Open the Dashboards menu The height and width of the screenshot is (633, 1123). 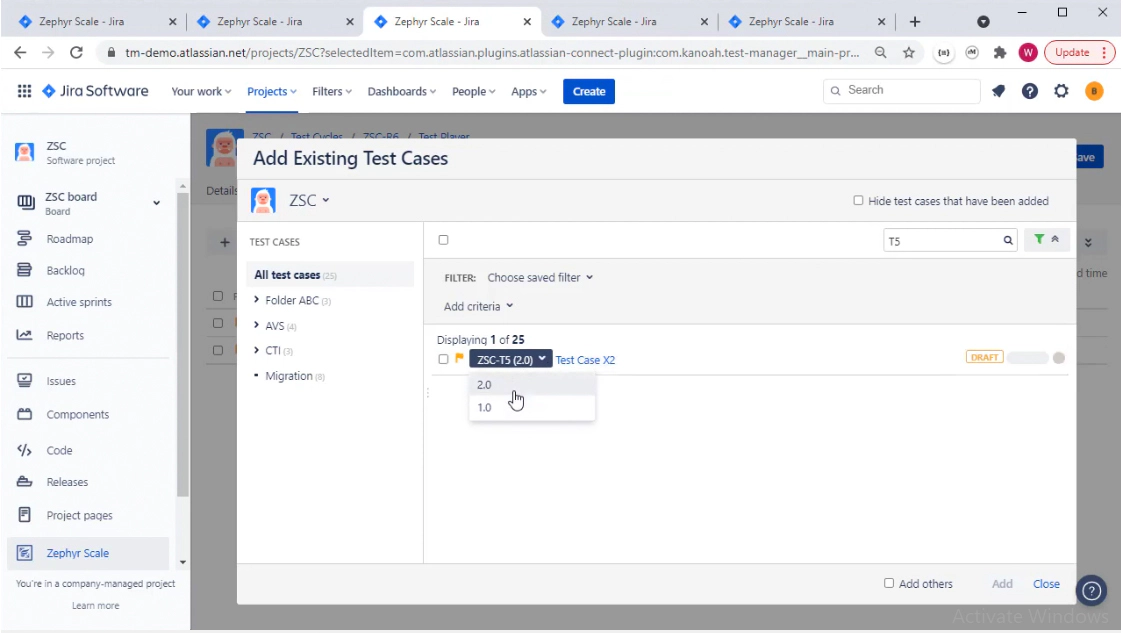pos(398,90)
